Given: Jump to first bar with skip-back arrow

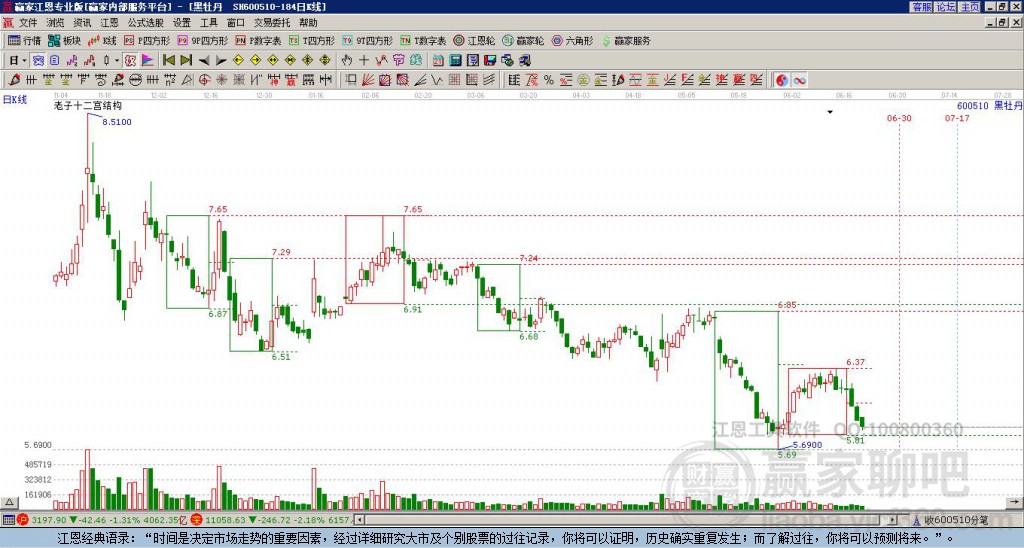Looking at the screenshot, I should tap(168, 61).
